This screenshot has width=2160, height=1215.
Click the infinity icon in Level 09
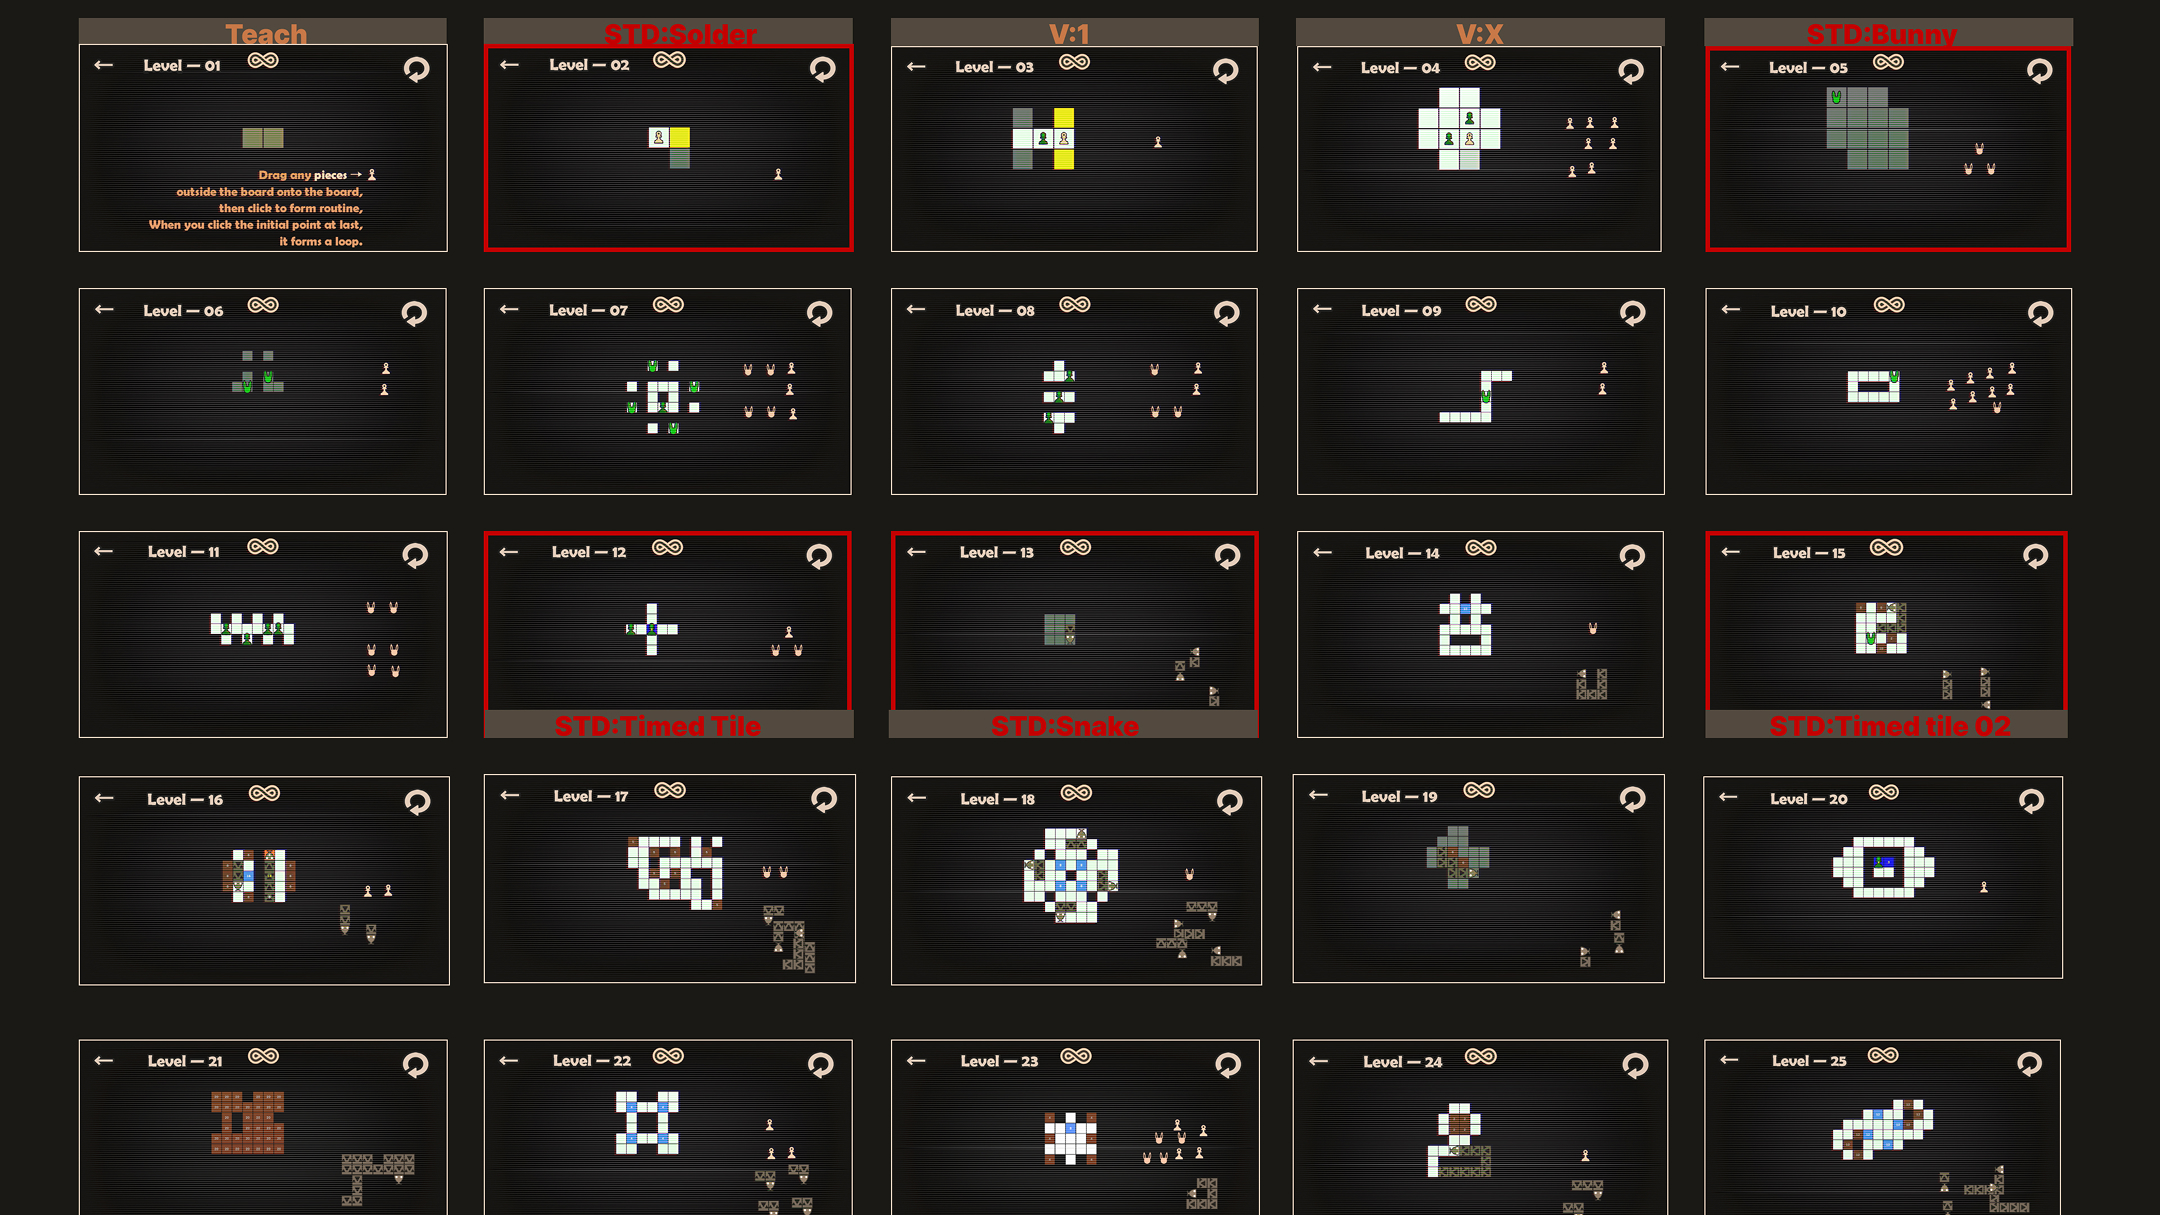(1481, 304)
